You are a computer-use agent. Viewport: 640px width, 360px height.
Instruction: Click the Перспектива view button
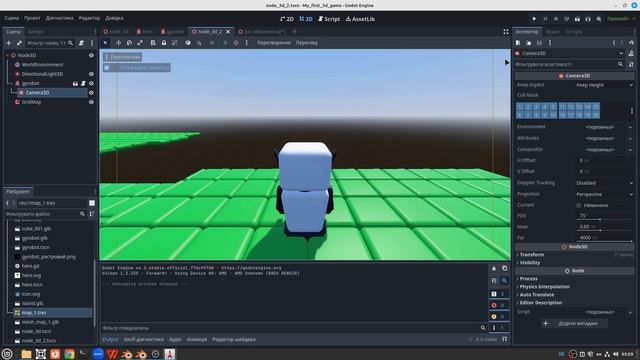coord(122,57)
